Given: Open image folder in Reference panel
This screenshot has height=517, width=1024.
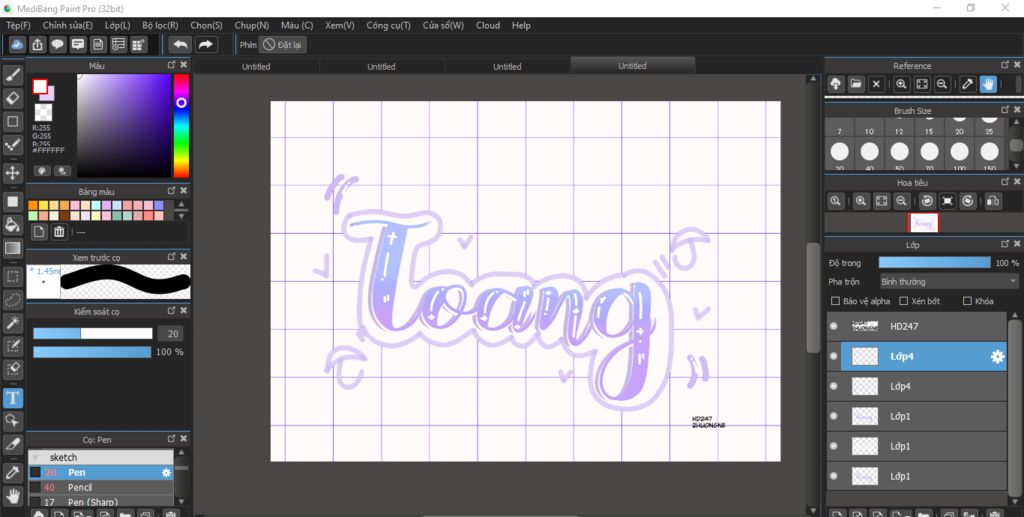Looking at the screenshot, I should pos(856,84).
